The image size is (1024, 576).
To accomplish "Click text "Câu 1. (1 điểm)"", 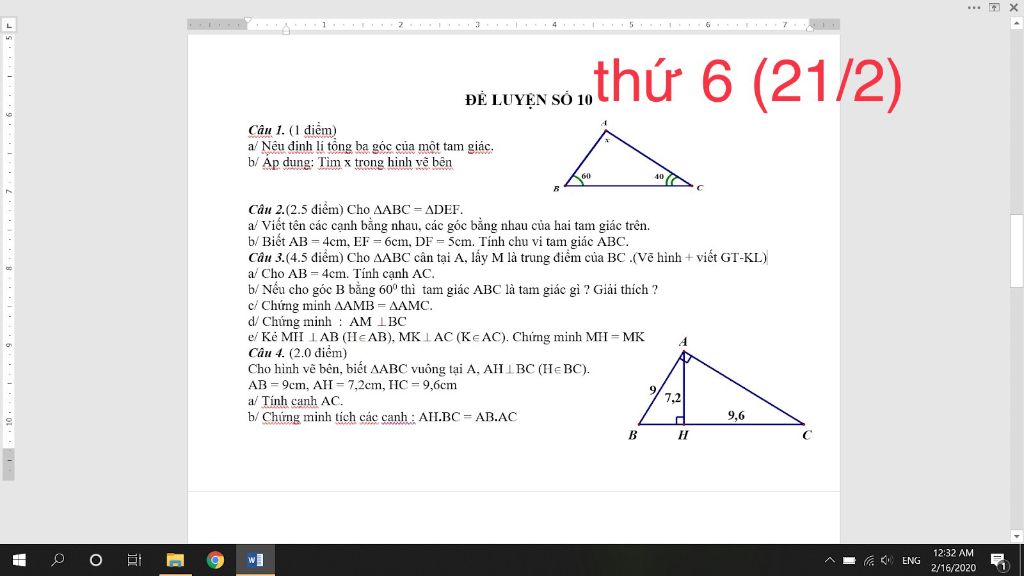I will click(x=292, y=130).
